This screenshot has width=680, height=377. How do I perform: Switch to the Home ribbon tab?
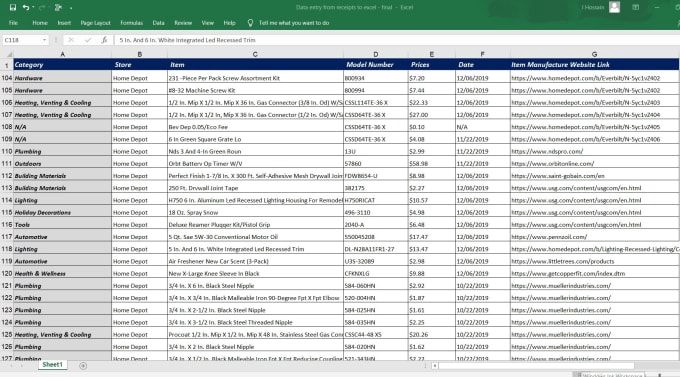(40, 23)
